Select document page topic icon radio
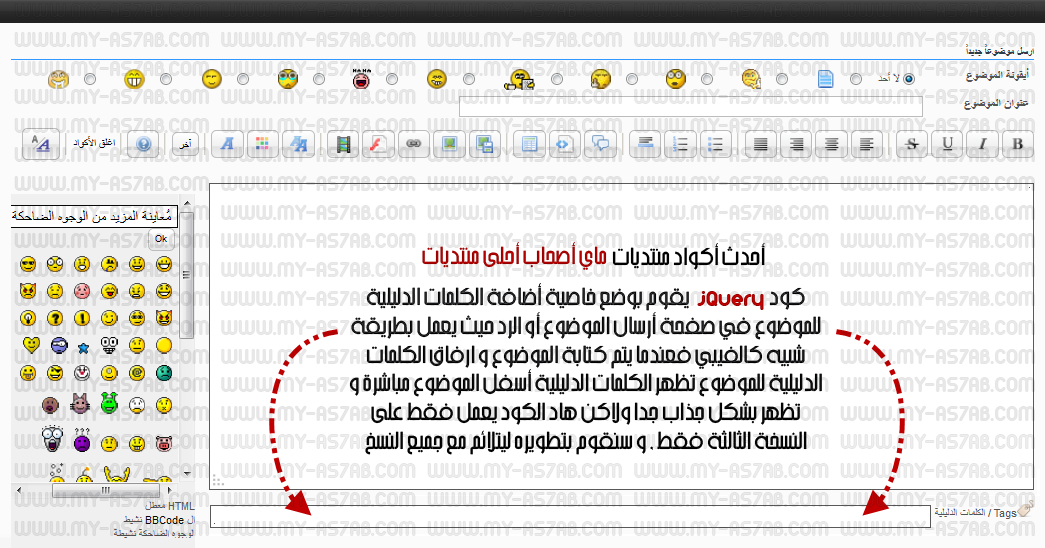This screenshot has width=1045, height=548. tap(856, 79)
